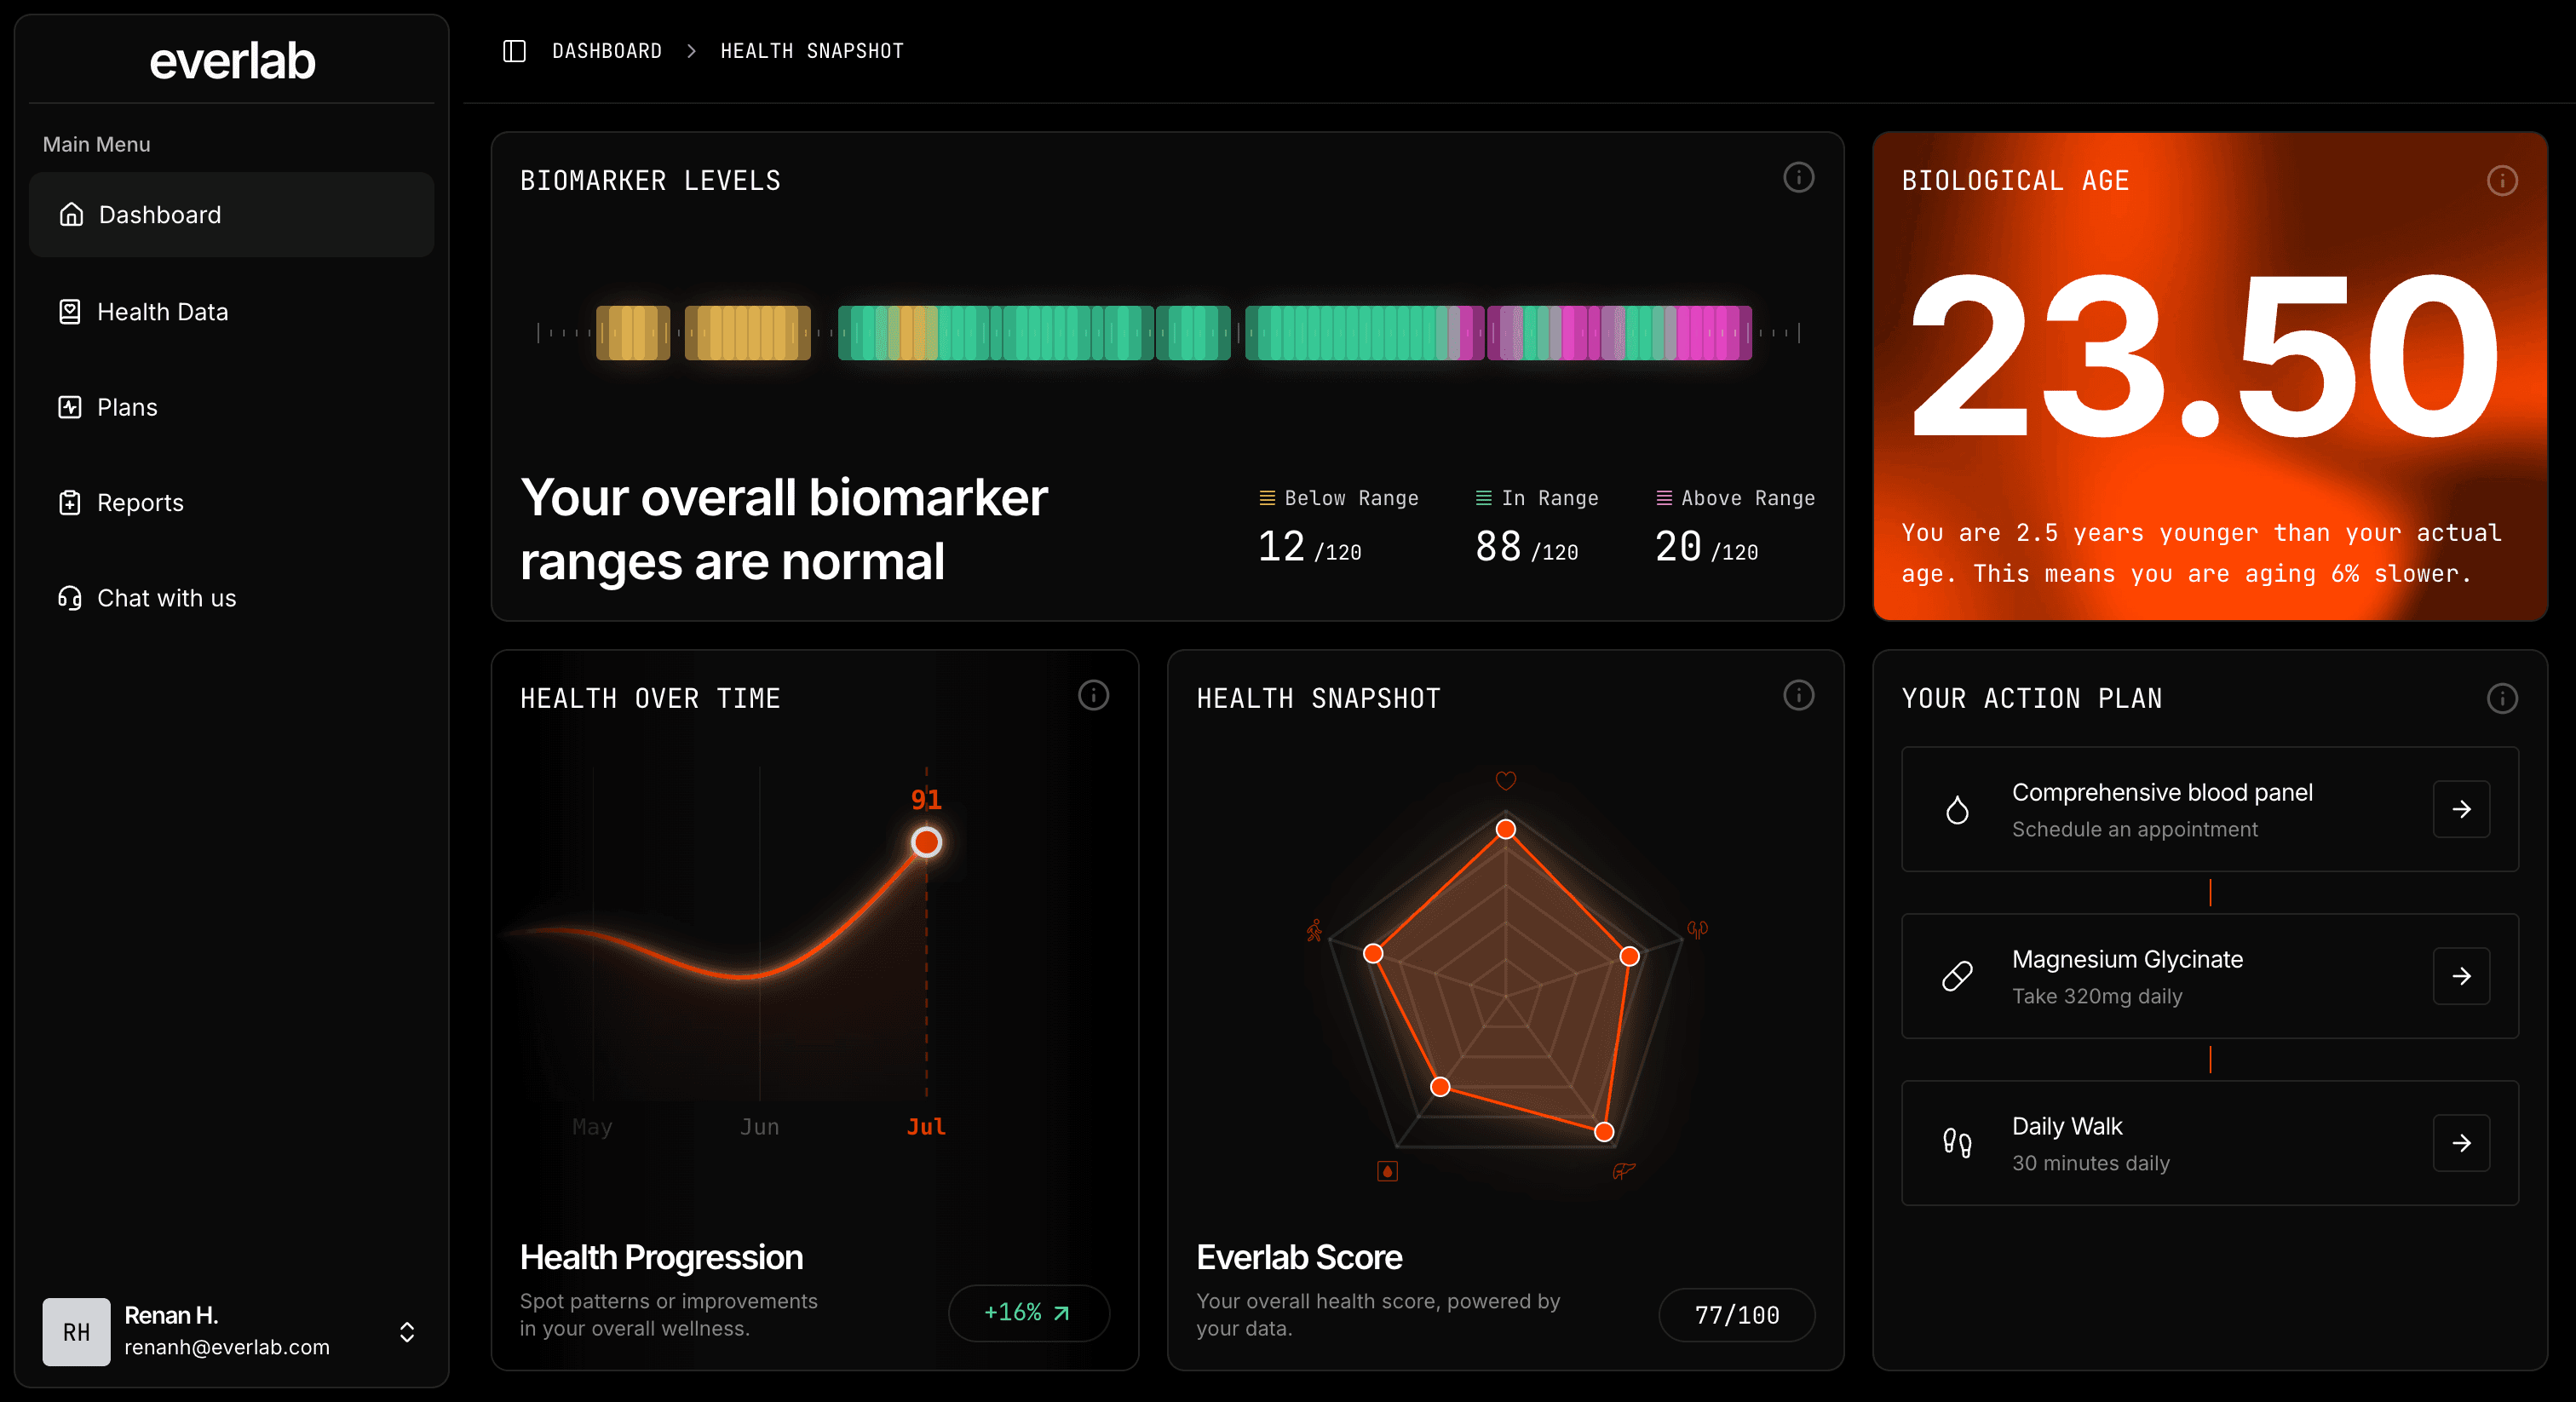The height and width of the screenshot is (1402, 2576).
Task: Click Health Snapshot info icon
Action: pyautogui.click(x=1798, y=695)
